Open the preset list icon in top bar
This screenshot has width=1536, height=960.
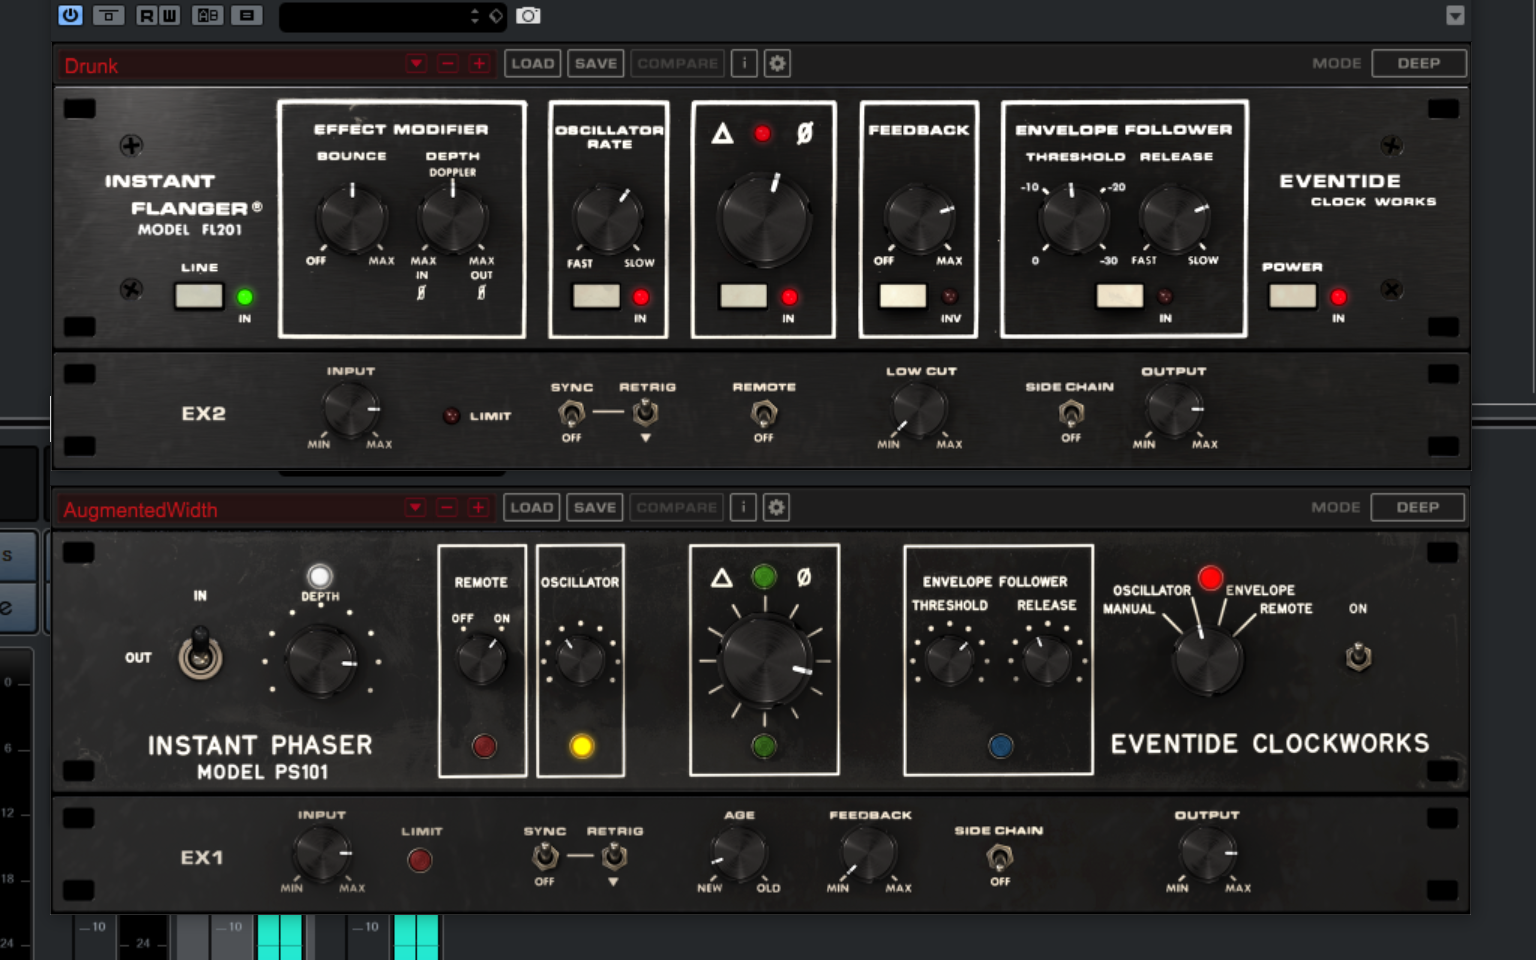pyautogui.click(x=246, y=15)
